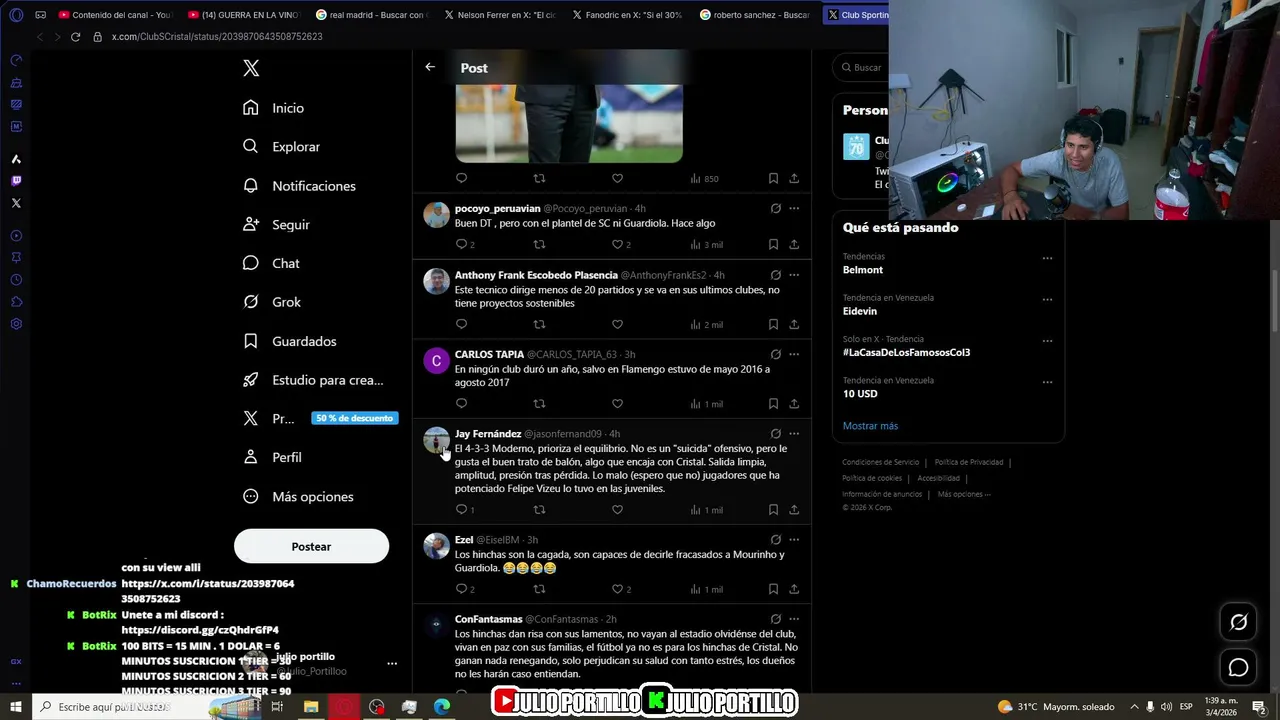Switch to GUERRA EN LA VINO YouTube tab
1280x720 pixels.
pyautogui.click(x=244, y=15)
